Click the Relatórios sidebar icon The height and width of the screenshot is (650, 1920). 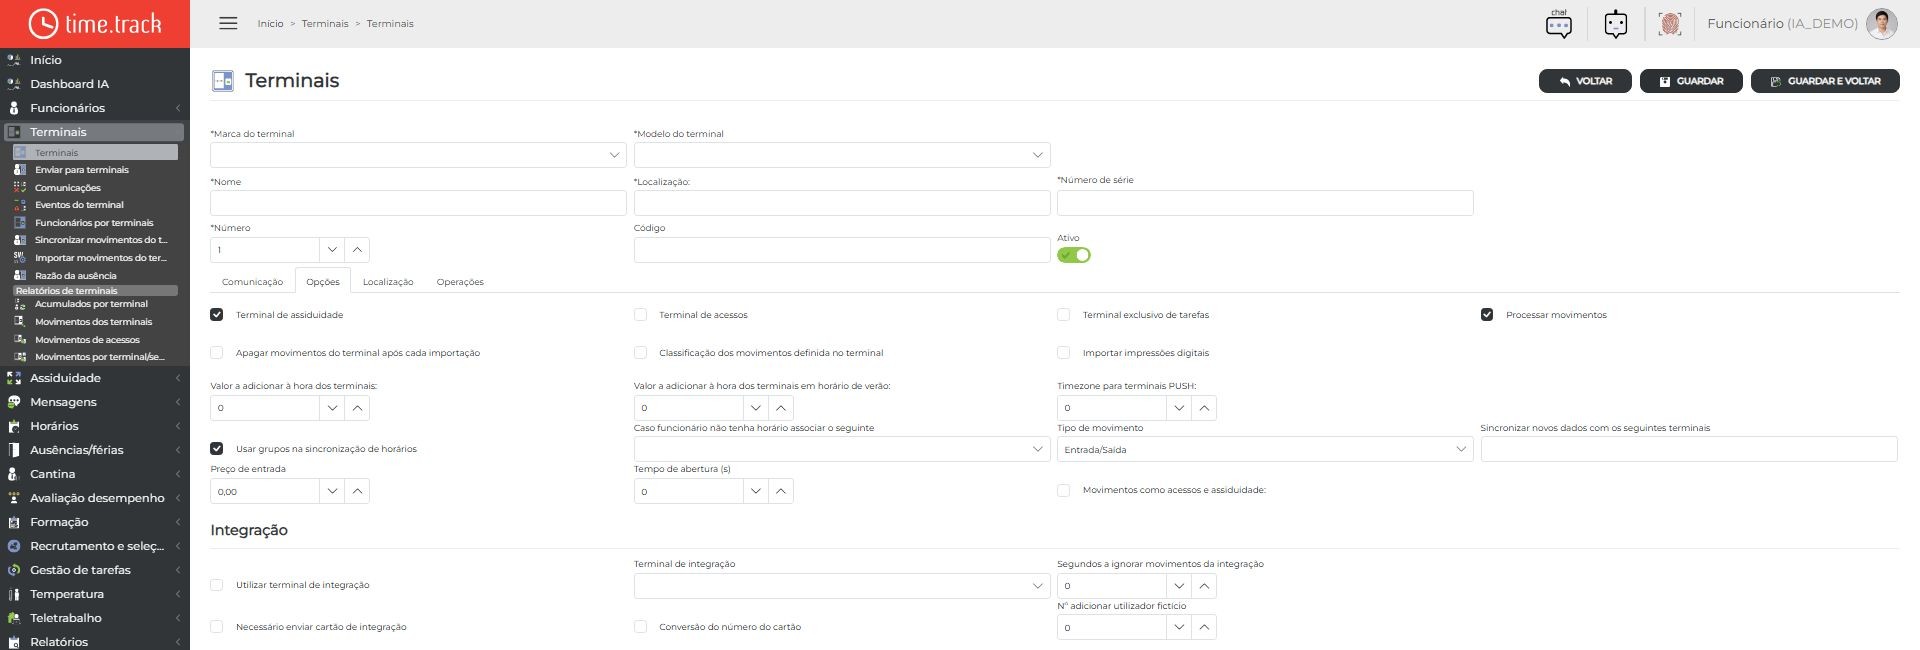[14, 642]
